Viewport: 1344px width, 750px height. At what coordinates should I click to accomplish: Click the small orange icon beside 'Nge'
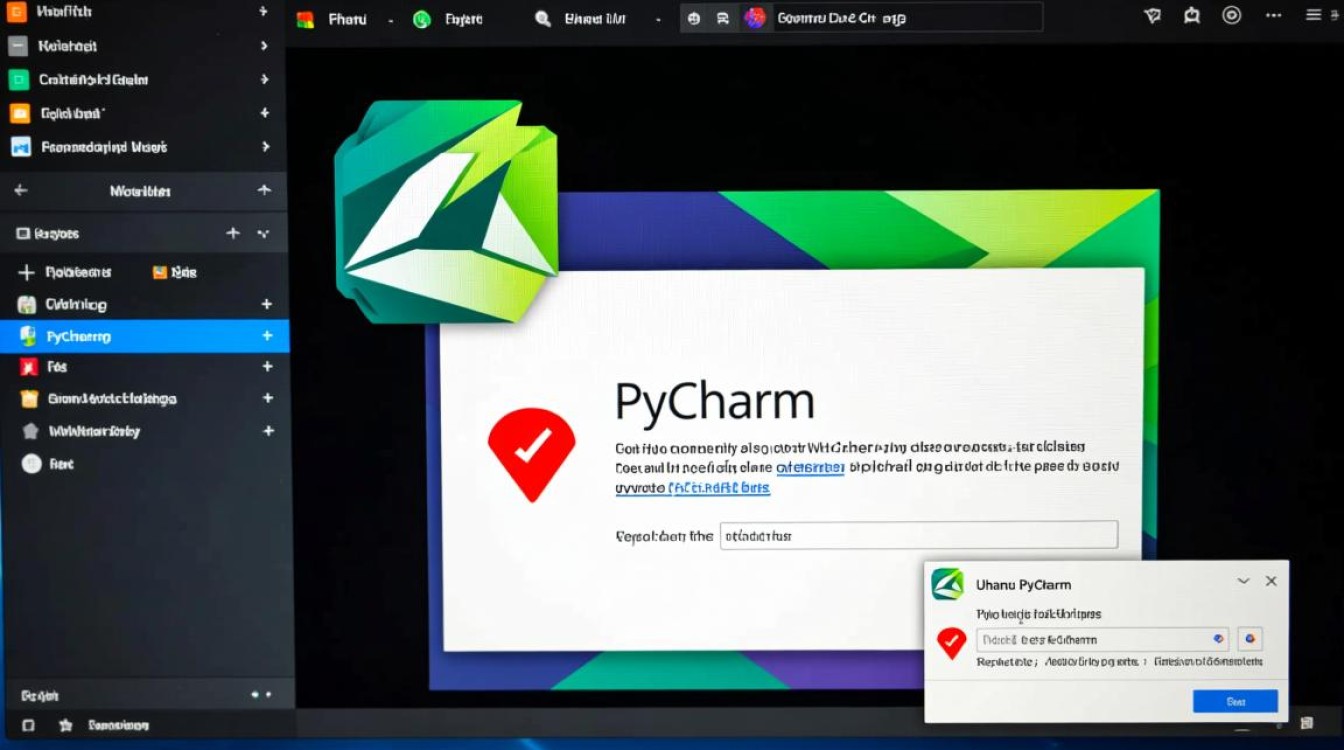159,272
